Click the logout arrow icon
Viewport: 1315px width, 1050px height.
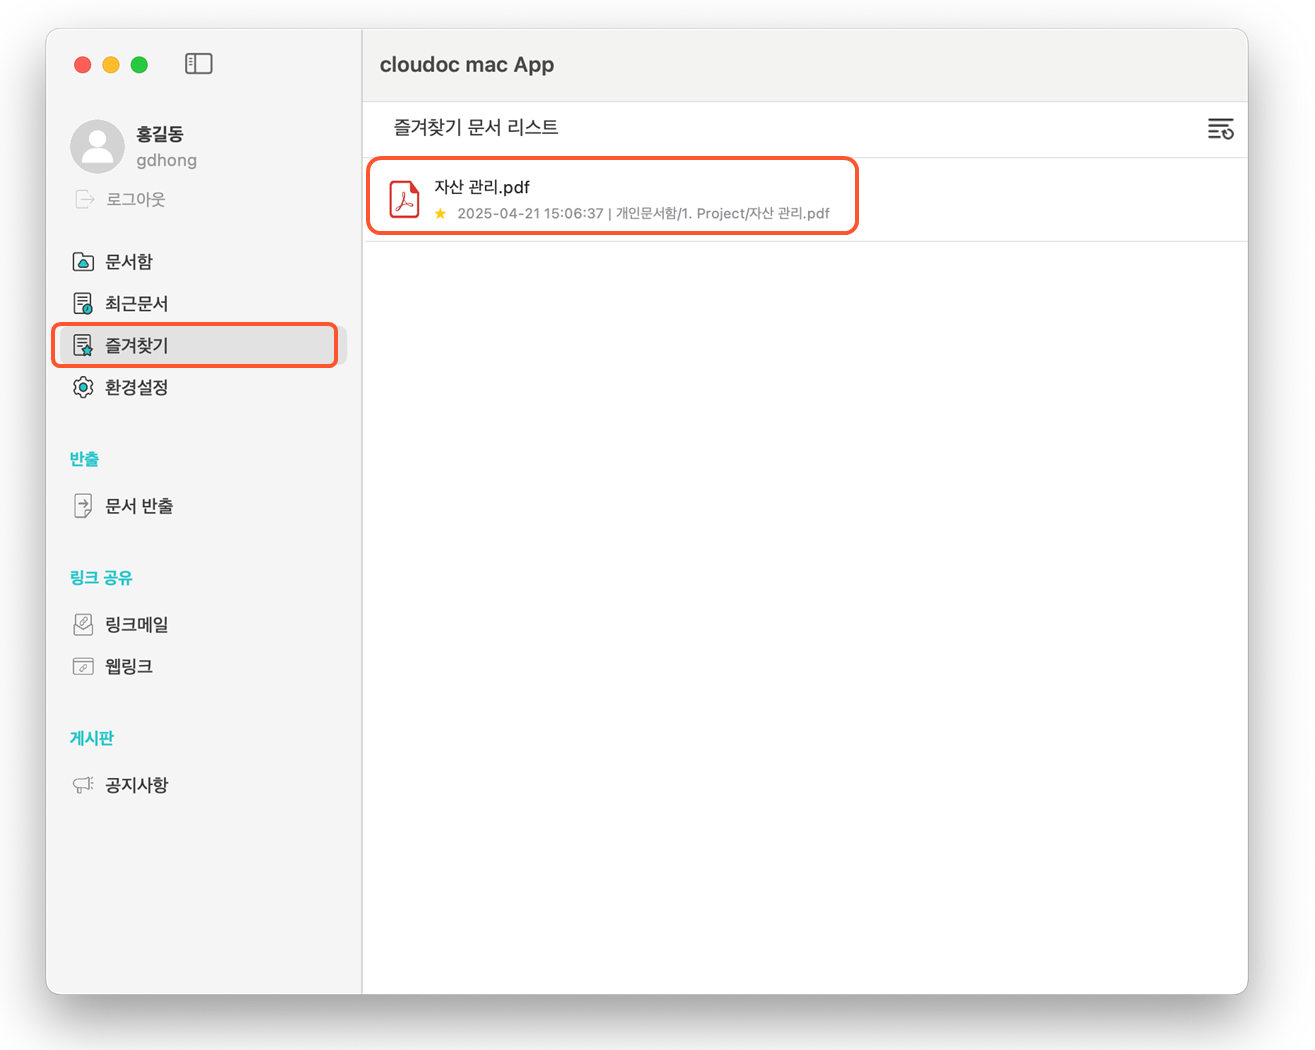pyautogui.click(x=85, y=199)
